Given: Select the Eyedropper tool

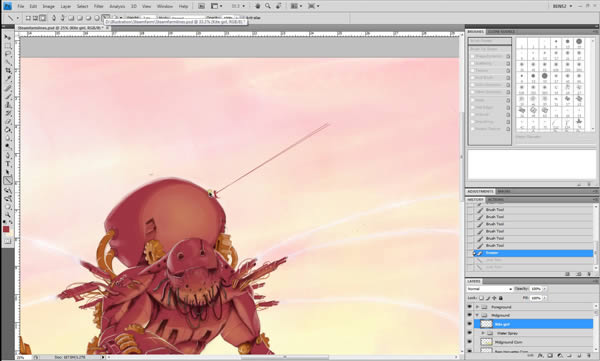Looking at the screenshot, I should click(7, 79).
